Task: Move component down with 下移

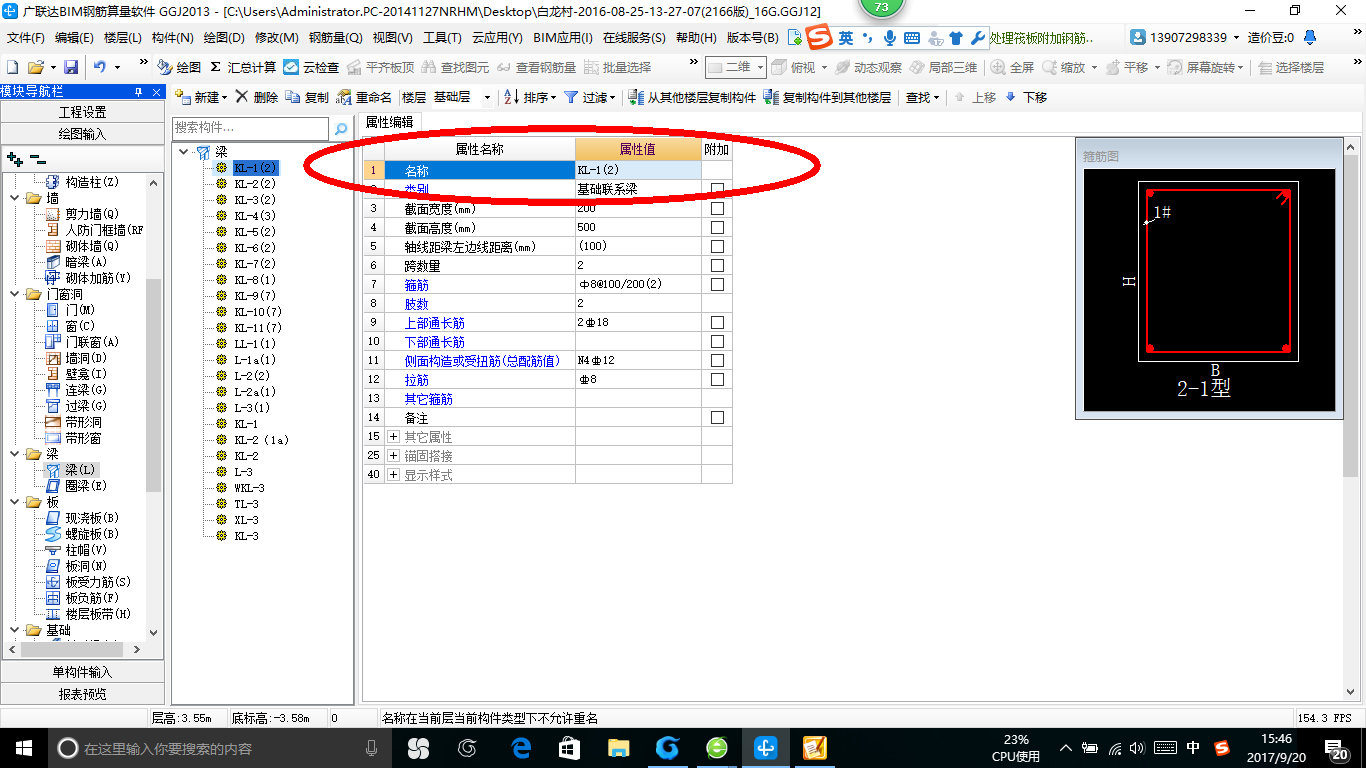Action: point(1026,97)
